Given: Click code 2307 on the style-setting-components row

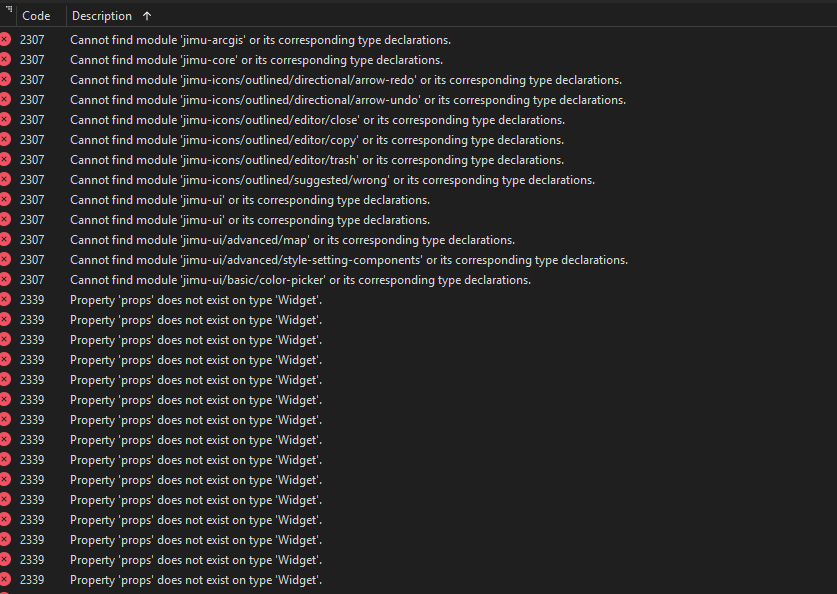Looking at the screenshot, I should coord(32,260).
